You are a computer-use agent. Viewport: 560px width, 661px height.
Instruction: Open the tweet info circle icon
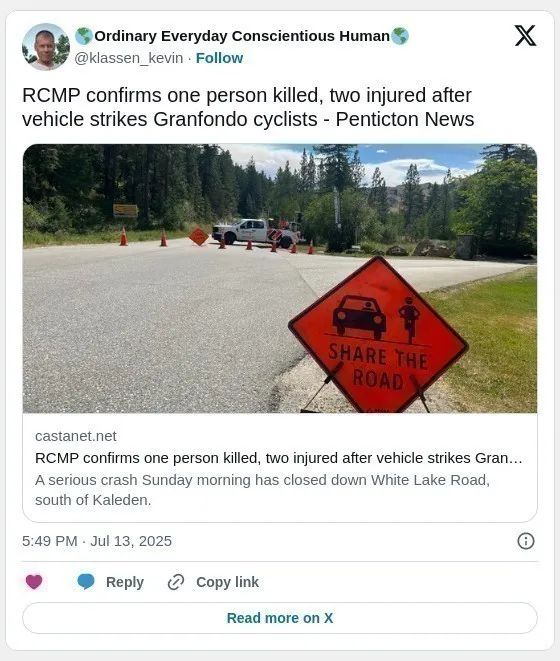525,541
